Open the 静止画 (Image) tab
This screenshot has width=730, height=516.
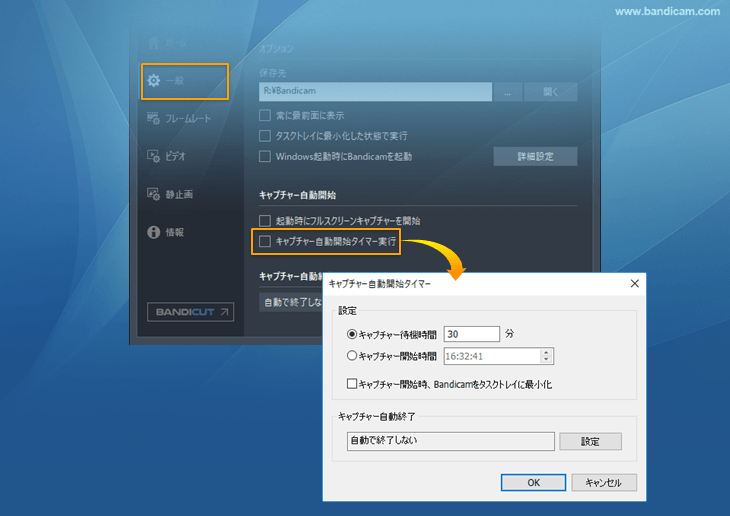170,194
